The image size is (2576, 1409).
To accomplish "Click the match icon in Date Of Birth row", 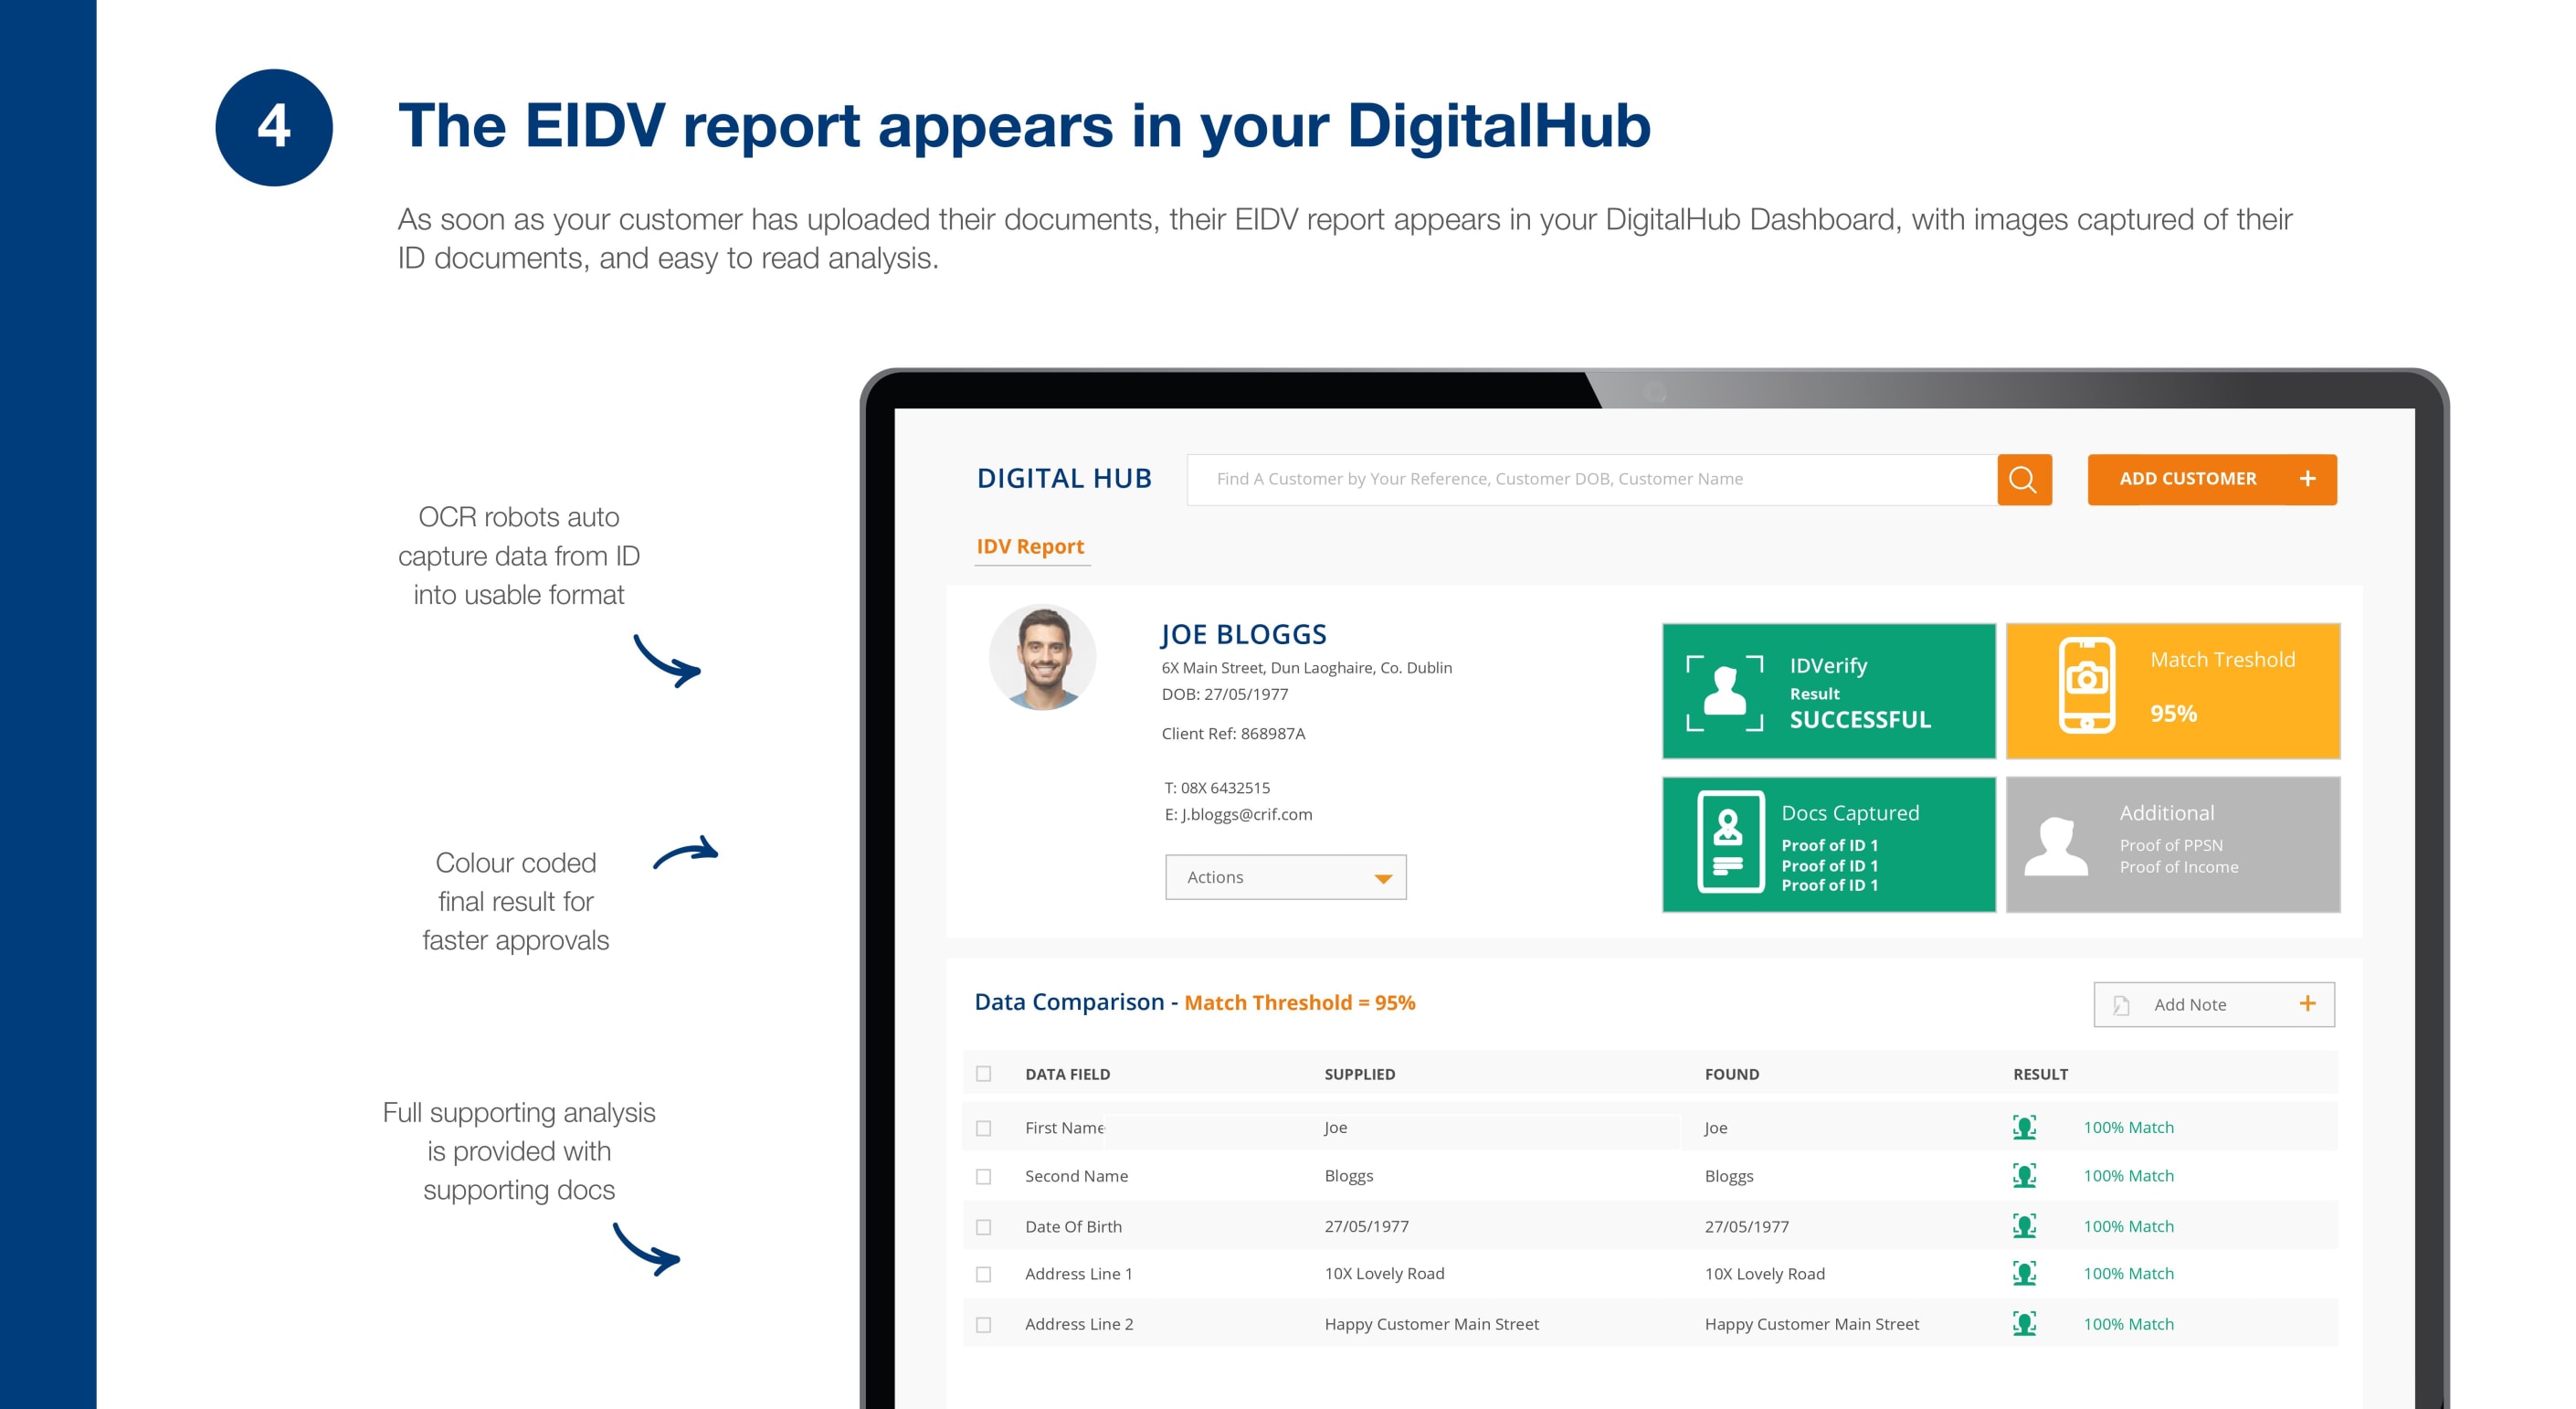I will tap(2024, 1225).
